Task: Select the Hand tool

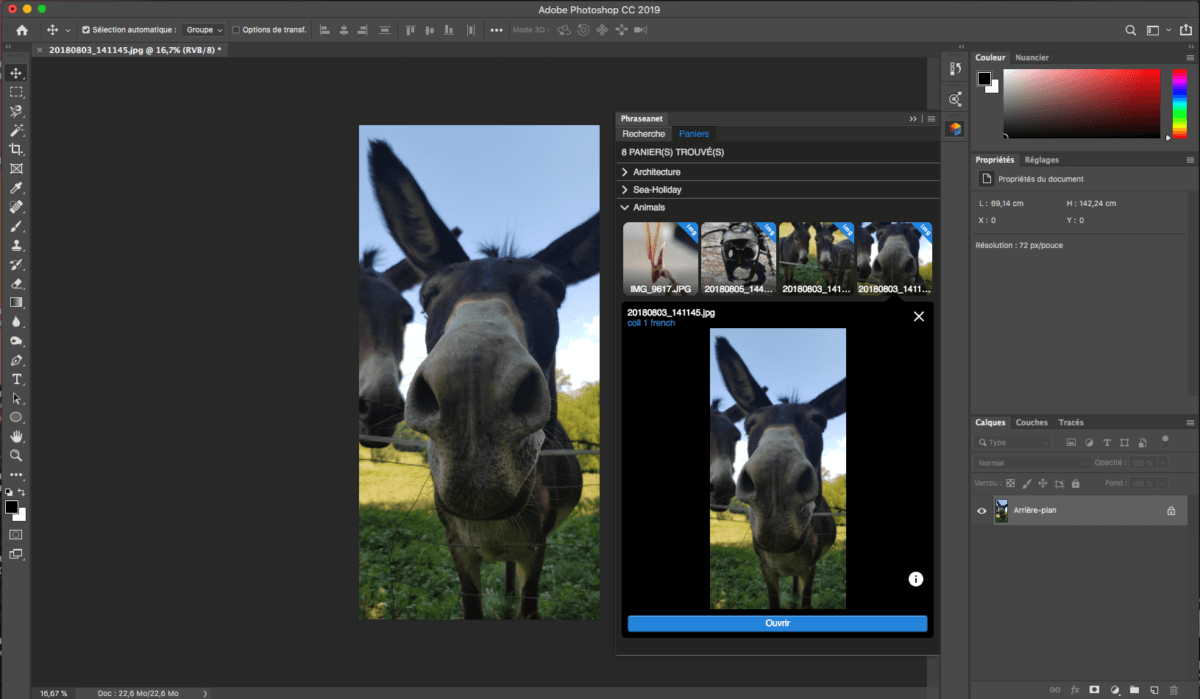Action: pyautogui.click(x=14, y=436)
